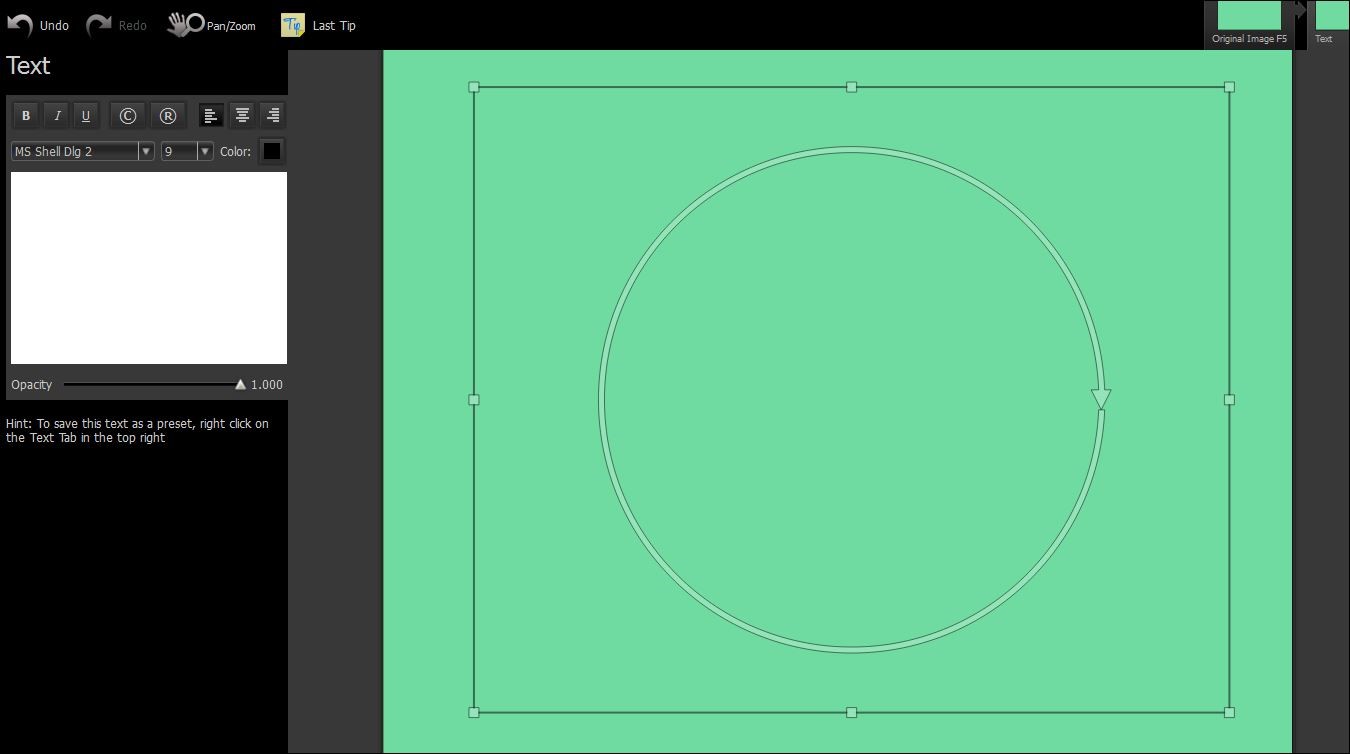The height and width of the screenshot is (754, 1350).
Task: Activate the Pan/Zoom hand tool
Action: click(185, 25)
